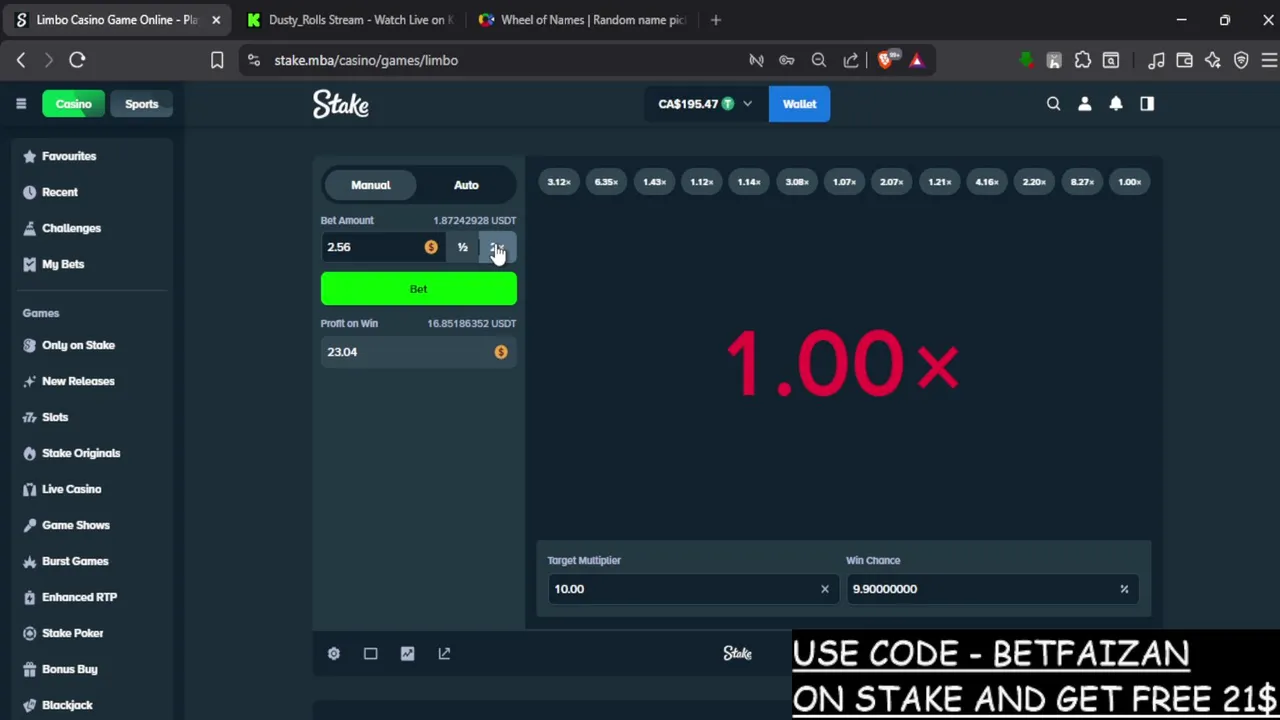Open browser extensions puzzle icon

point(1083,60)
